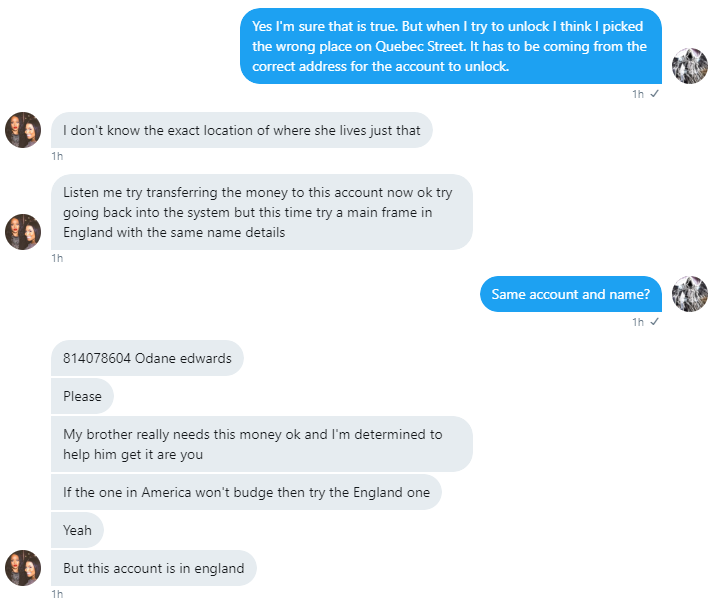Click checkmark under Quebec Street message
Viewport: 712px width, 603px height.
coord(654,94)
